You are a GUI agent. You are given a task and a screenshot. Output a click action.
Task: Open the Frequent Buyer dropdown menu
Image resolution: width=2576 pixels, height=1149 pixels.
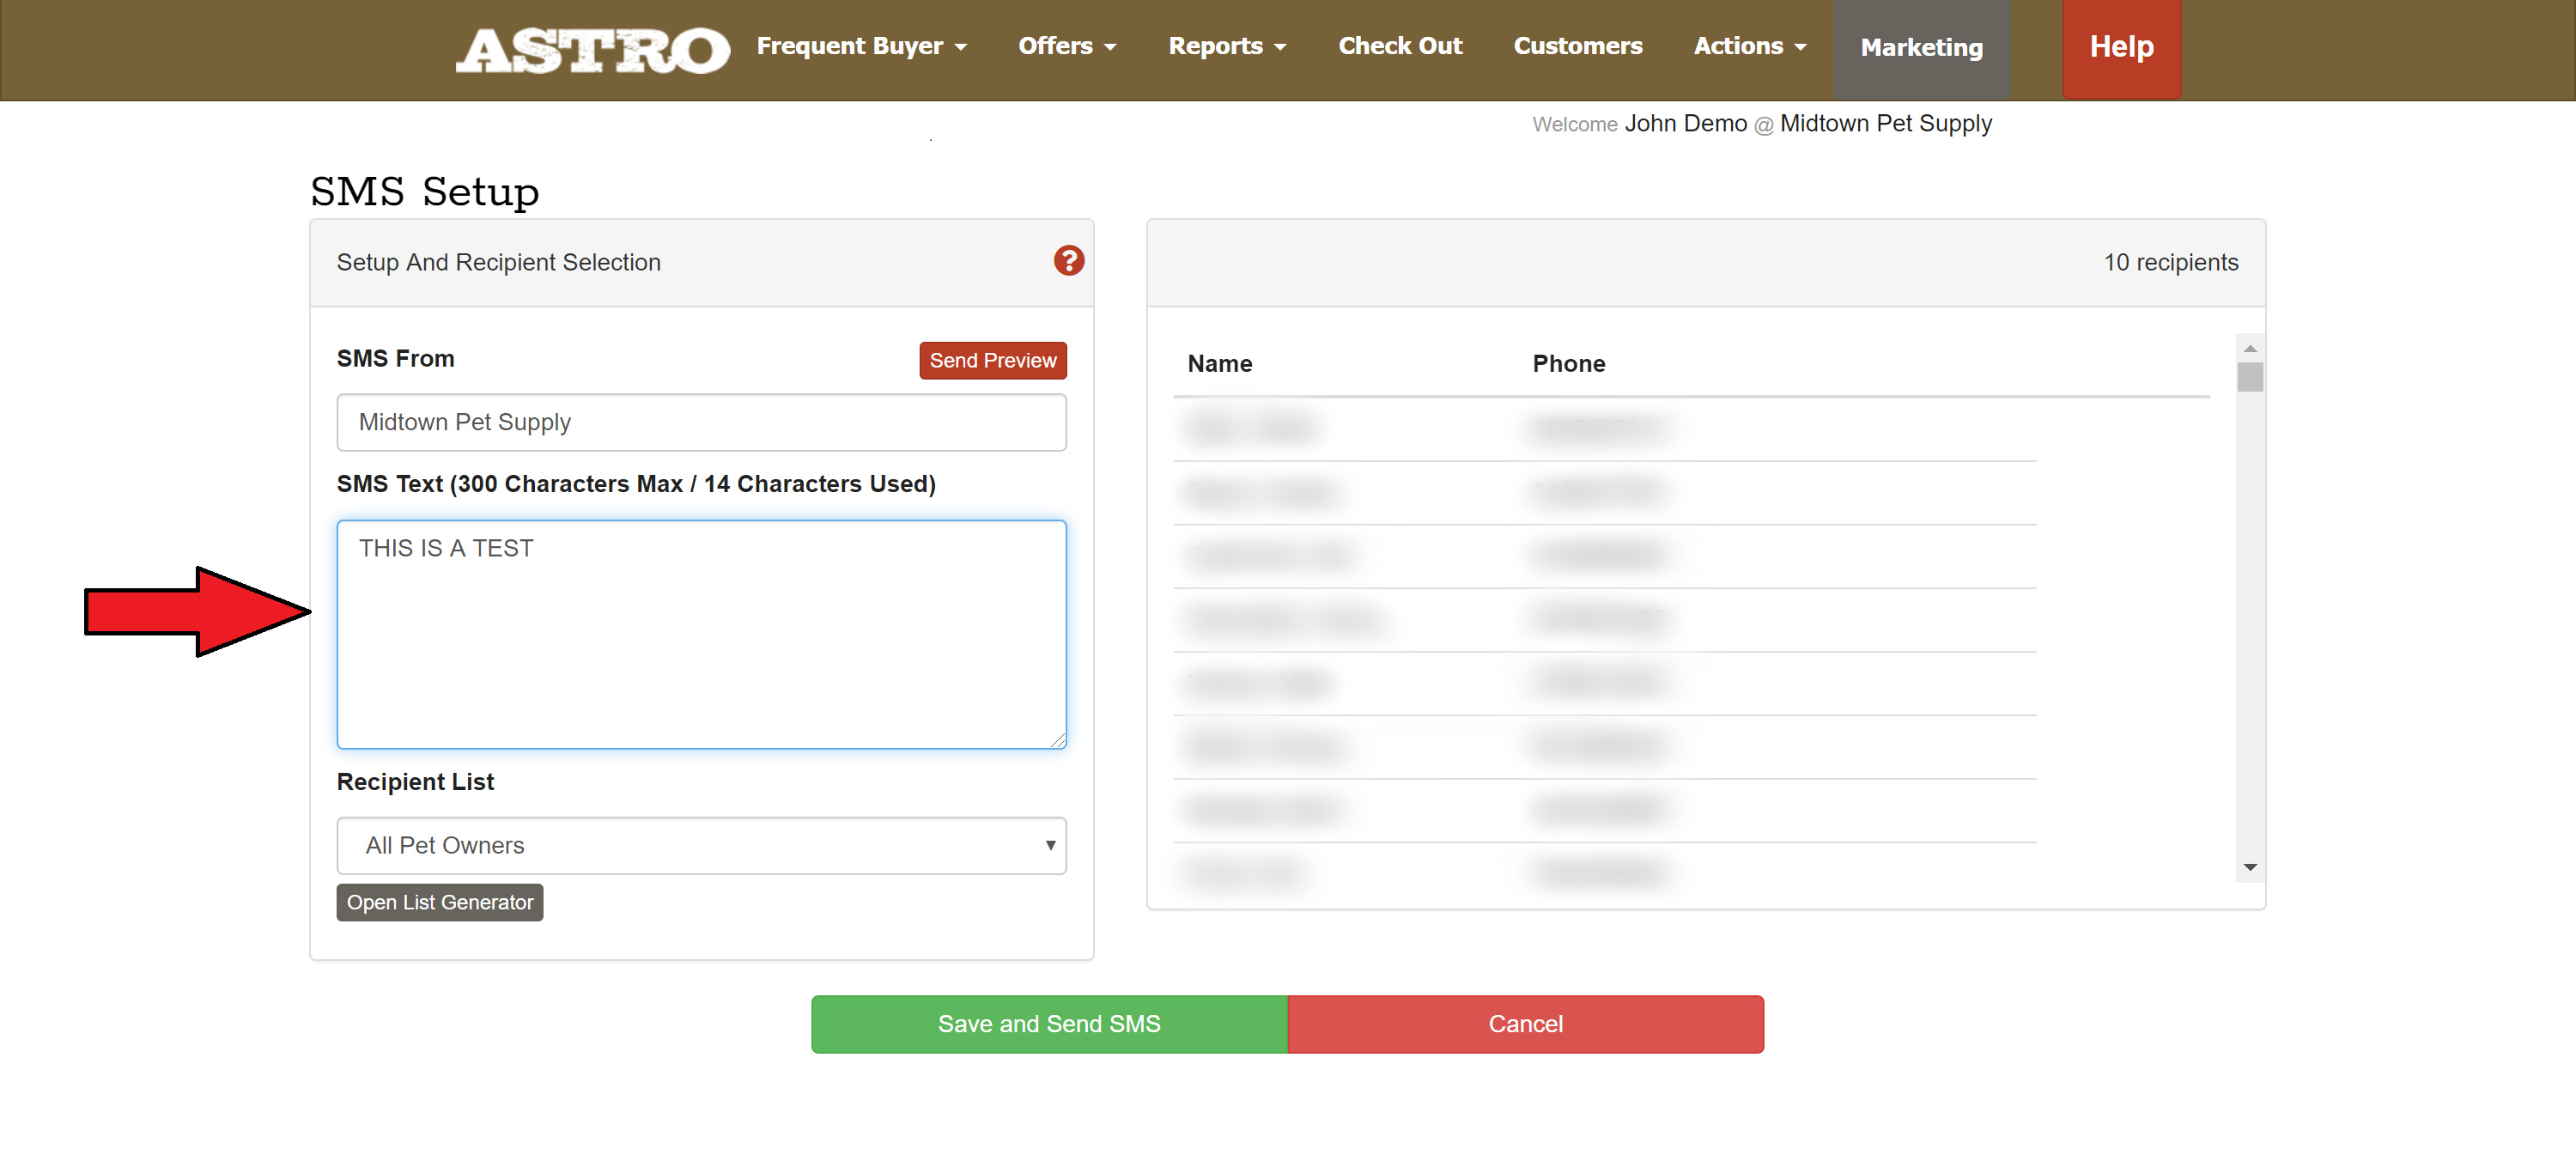click(861, 46)
